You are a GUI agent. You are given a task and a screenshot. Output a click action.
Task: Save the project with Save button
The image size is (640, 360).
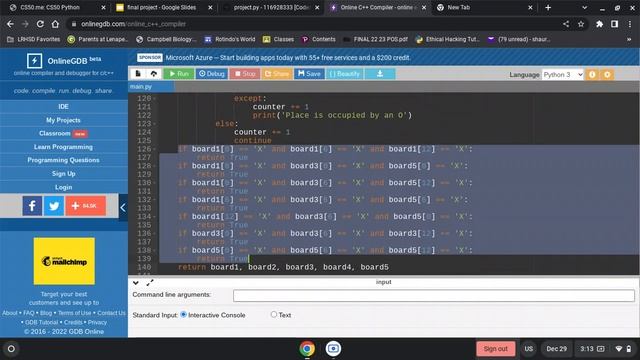(x=309, y=74)
